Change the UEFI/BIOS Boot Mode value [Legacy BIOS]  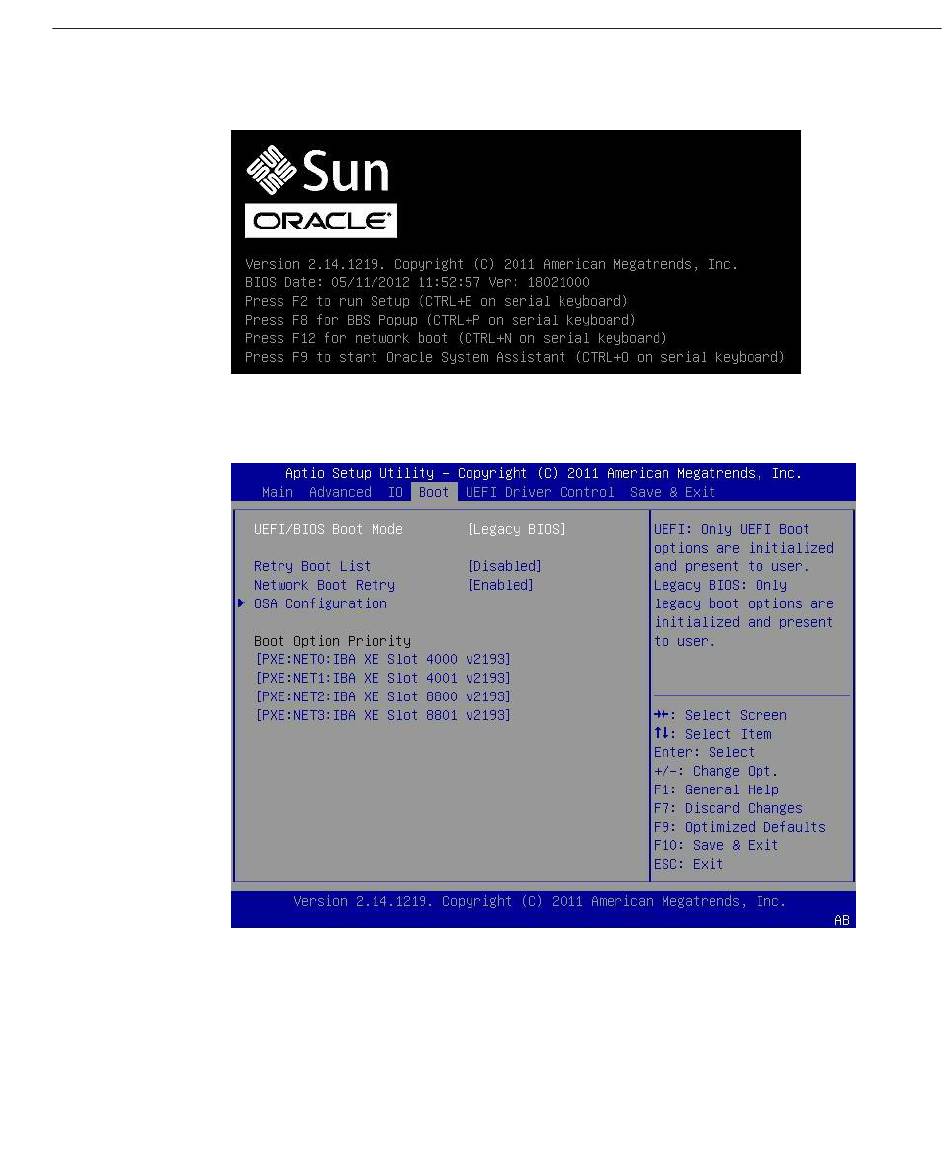[x=517, y=529]
